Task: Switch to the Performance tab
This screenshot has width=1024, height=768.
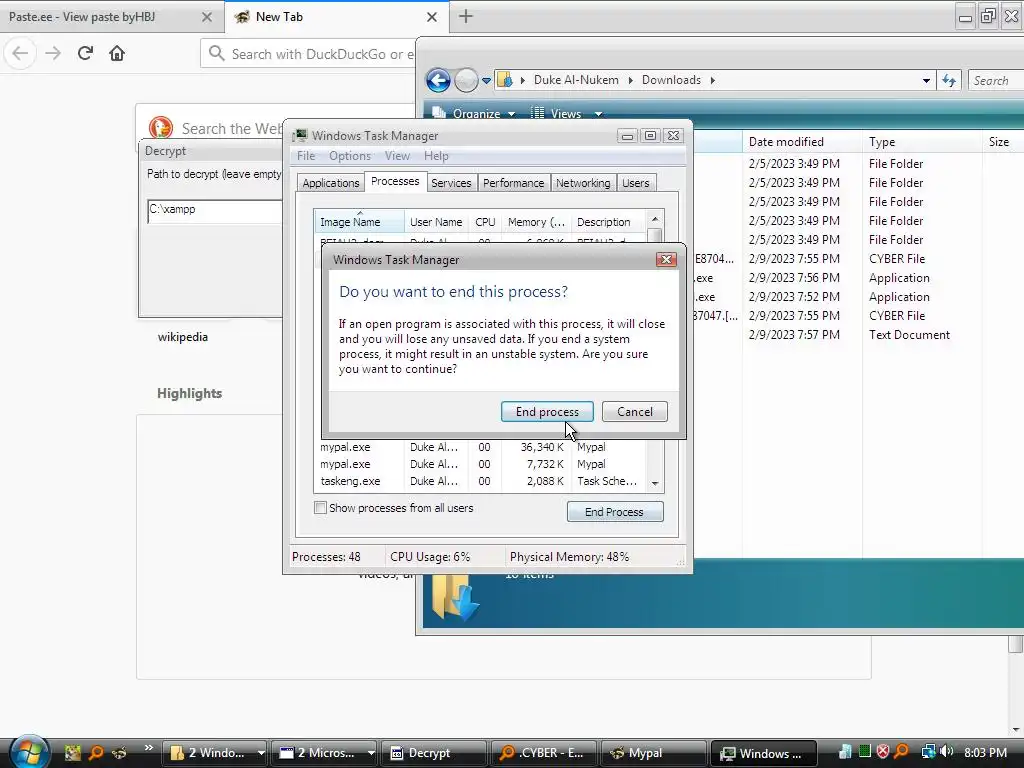Action: click(x=513, y=183)
